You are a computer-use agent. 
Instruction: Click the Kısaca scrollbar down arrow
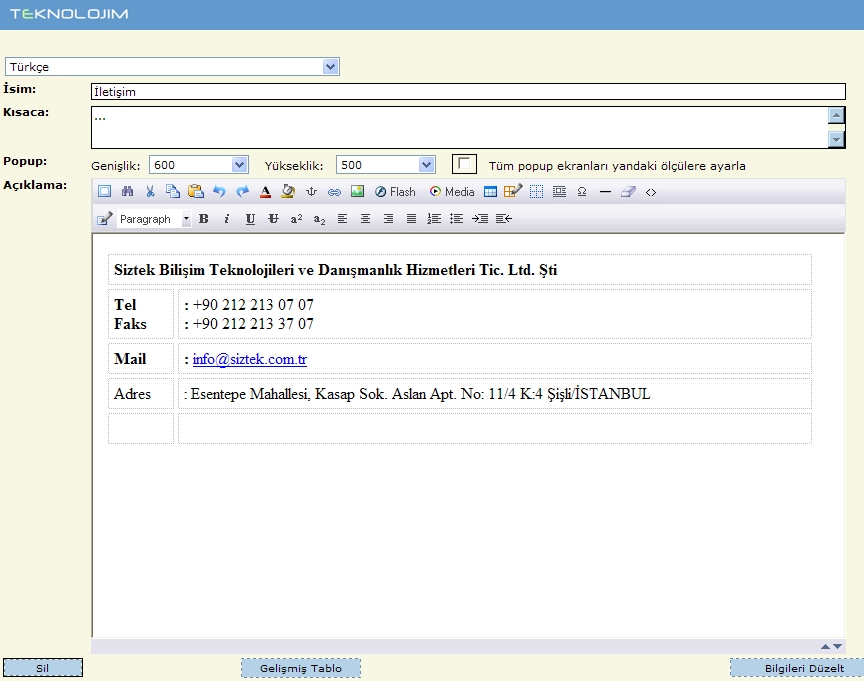pos(836,139)
